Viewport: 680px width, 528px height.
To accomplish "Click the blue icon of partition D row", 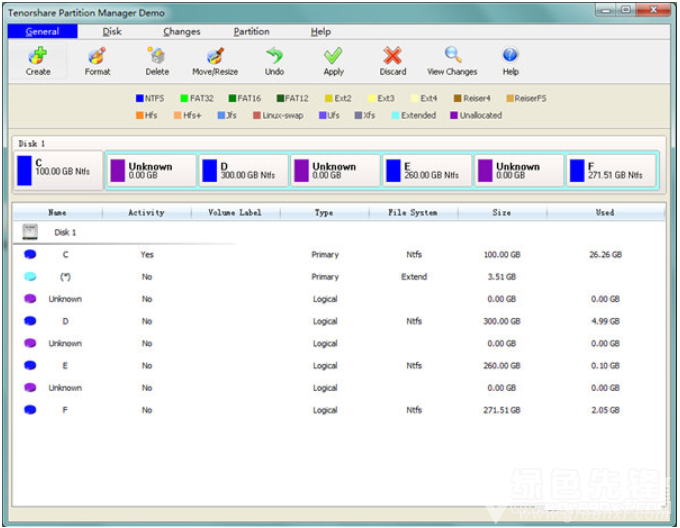I will pos(30,321).
